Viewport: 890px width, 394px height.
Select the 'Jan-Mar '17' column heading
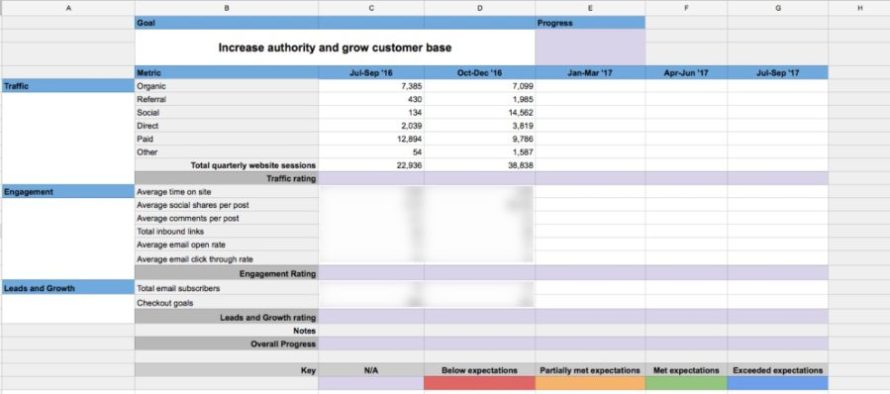click(x=590, y=73)
